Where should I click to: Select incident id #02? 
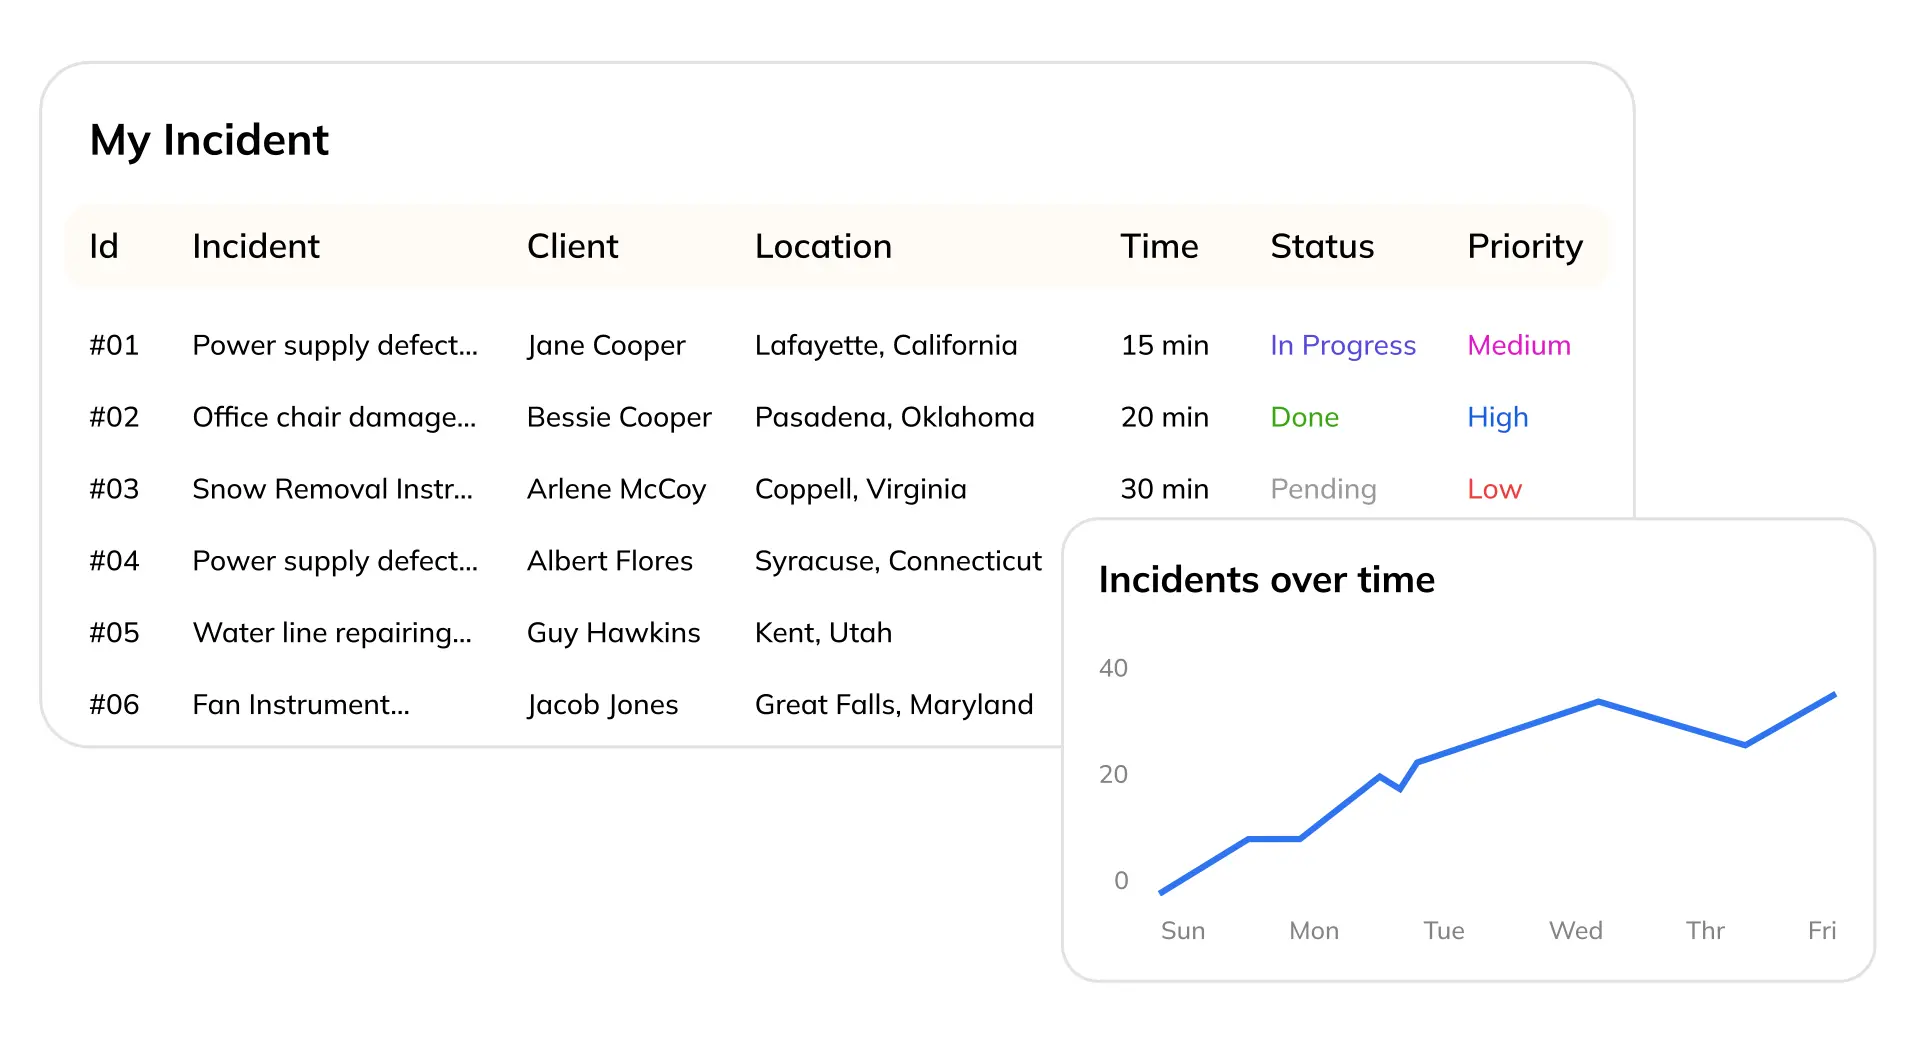114,417
